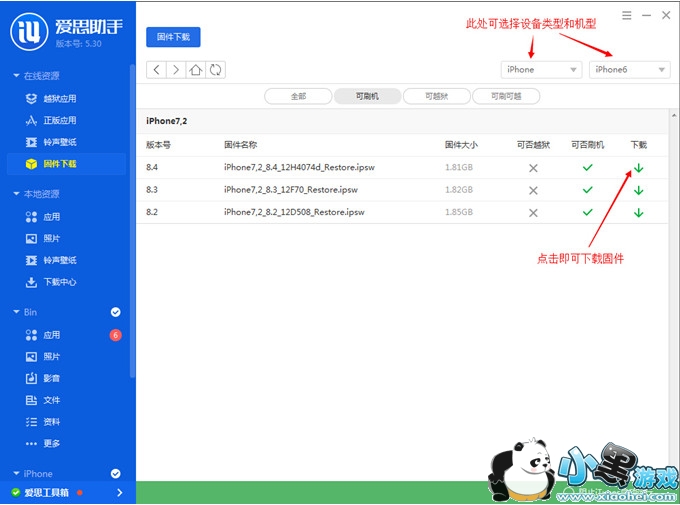Toggle the check mark beside iPhone in sidebar

pos(115,474)
